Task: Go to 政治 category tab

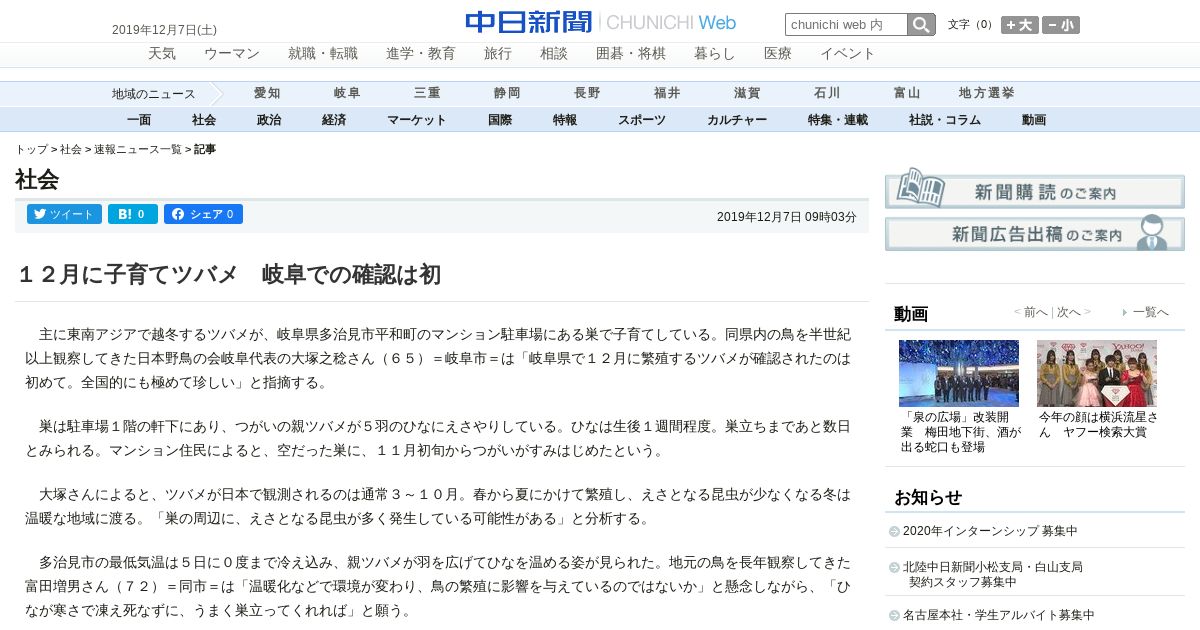Action: point(269,120)
